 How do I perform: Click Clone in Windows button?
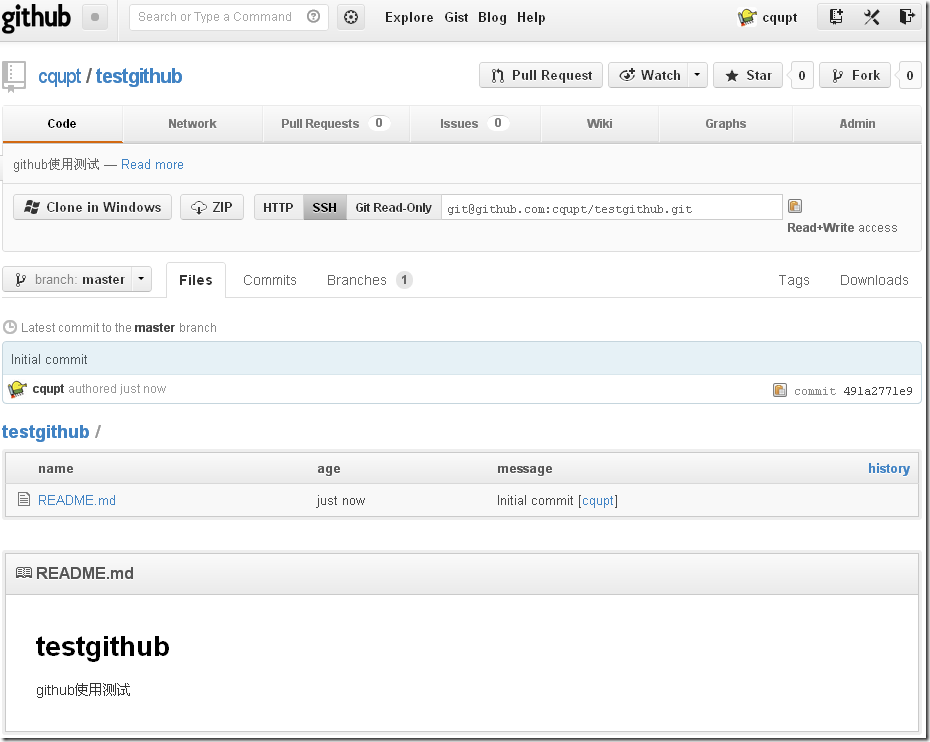tap(93, 207)
